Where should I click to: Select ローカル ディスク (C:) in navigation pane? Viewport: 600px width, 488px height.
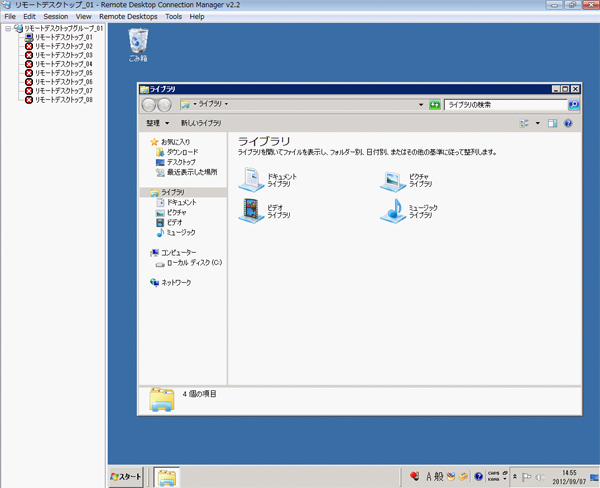pyautogui.click(x=189, y=263)
